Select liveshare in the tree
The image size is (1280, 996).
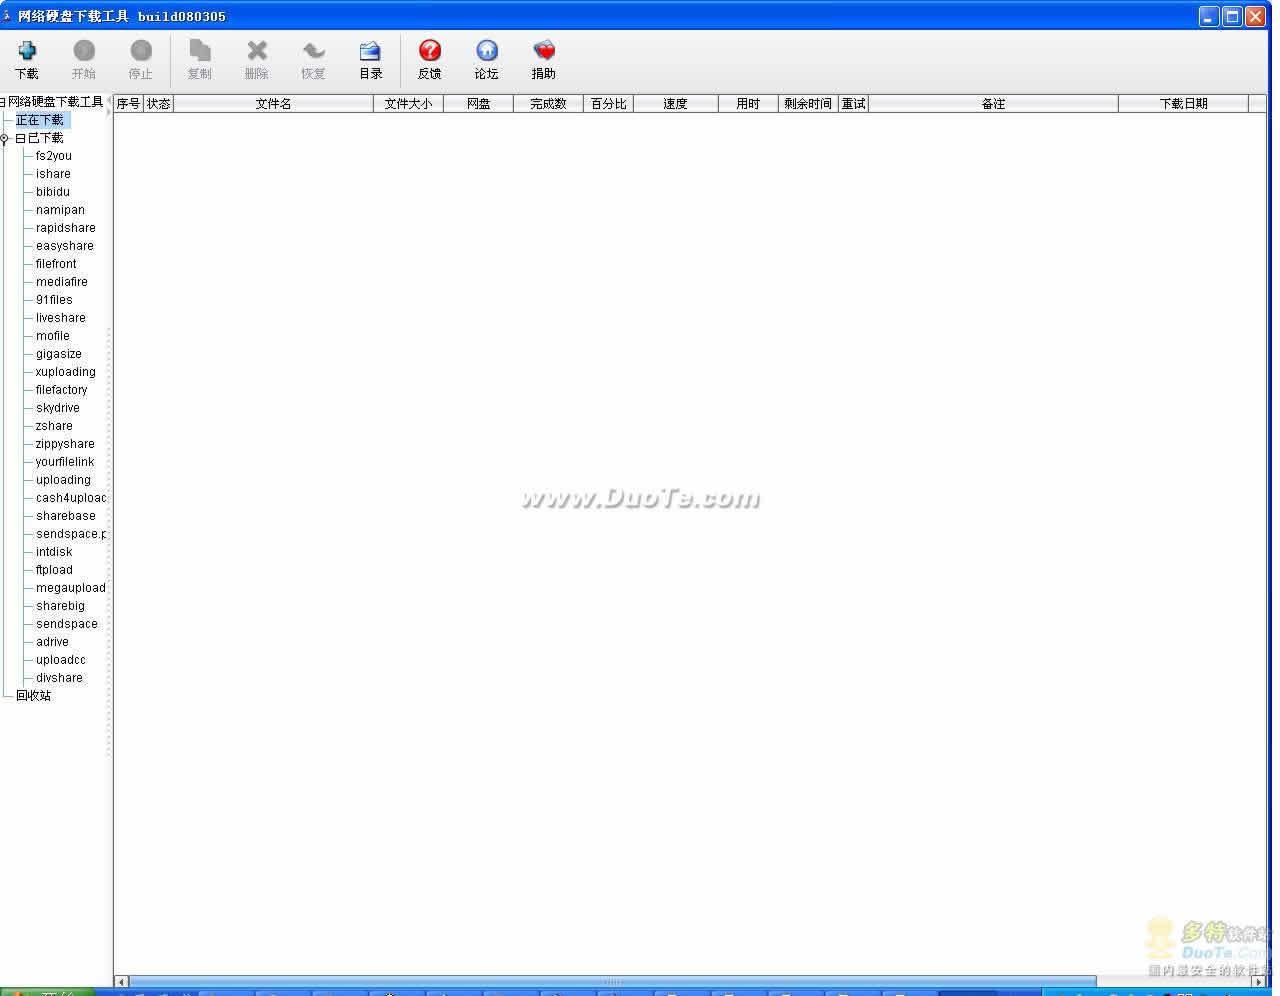[x=61, y=318]
